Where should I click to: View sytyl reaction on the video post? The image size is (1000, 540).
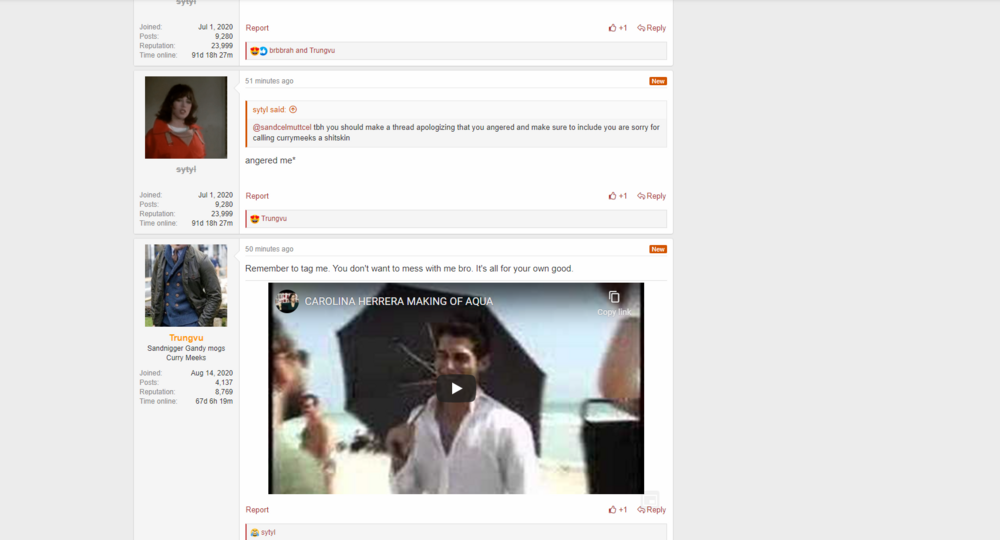[x=268, y=532]
